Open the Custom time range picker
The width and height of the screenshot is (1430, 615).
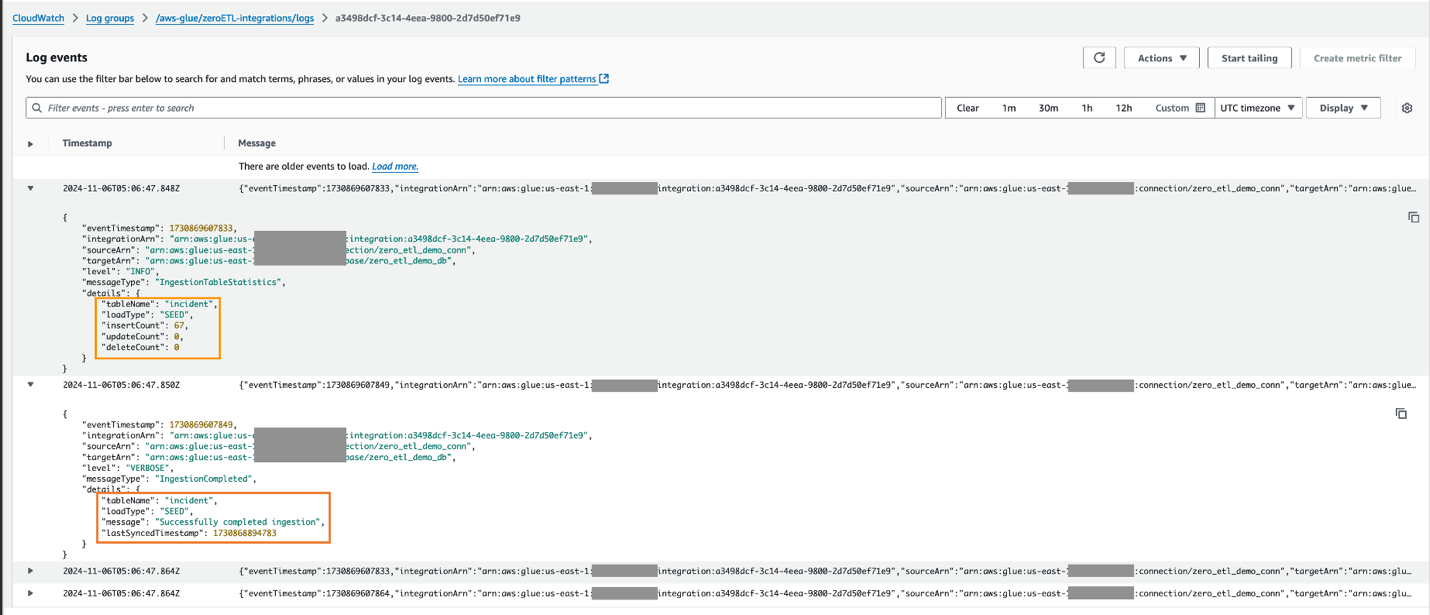pos(1179,108)
